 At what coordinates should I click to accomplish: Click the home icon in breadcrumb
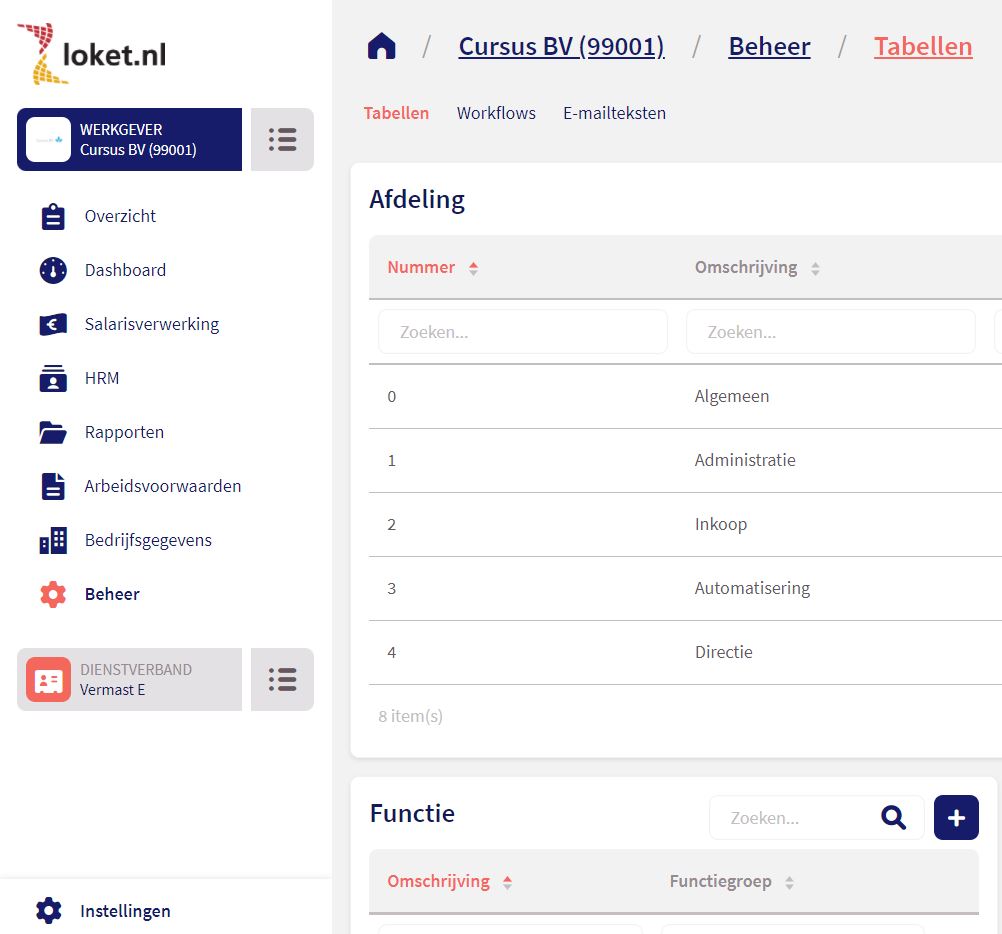(382, 47)
